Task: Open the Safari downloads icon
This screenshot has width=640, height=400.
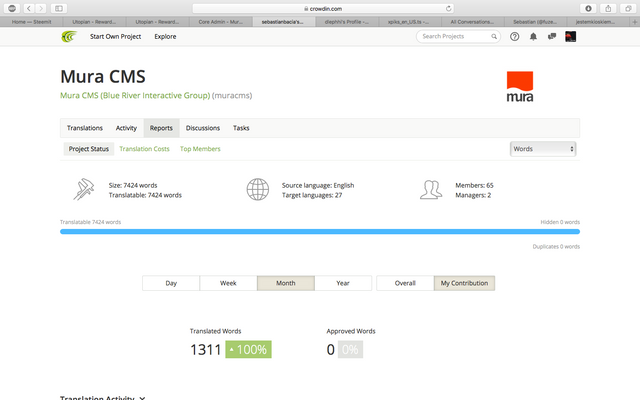Action: tap(588, 8)
